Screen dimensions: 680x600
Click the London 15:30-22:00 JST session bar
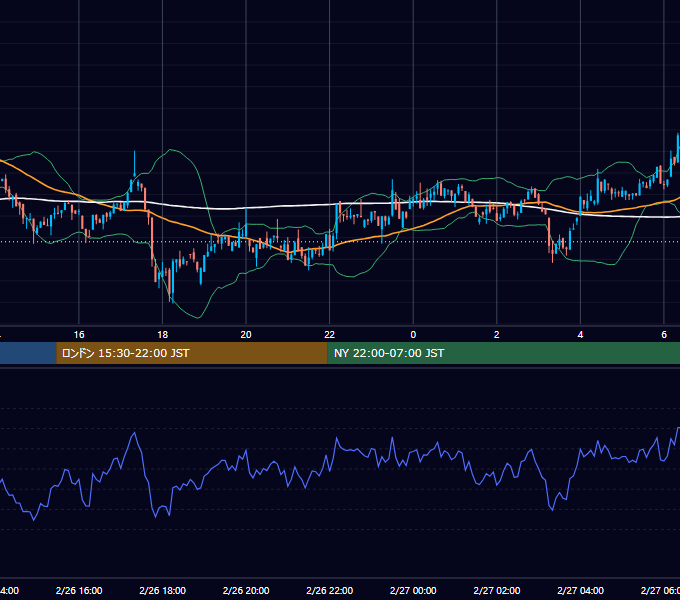192,353
